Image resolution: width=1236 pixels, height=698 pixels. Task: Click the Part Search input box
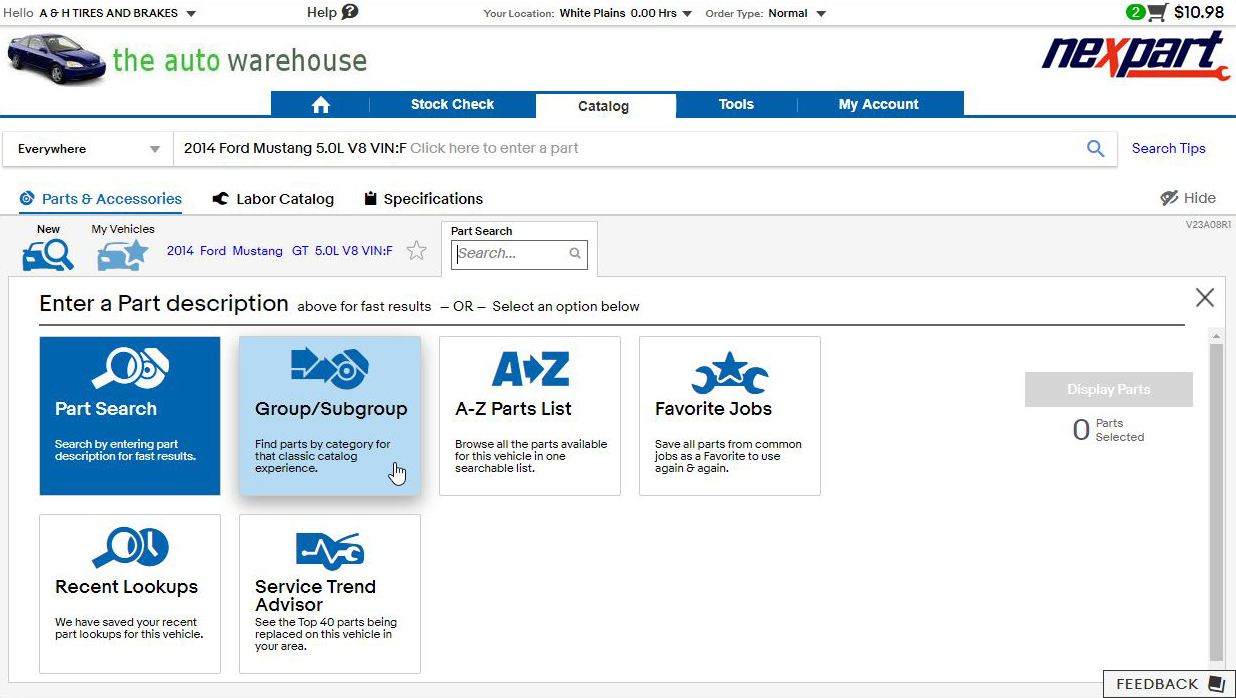pos(519,254)
